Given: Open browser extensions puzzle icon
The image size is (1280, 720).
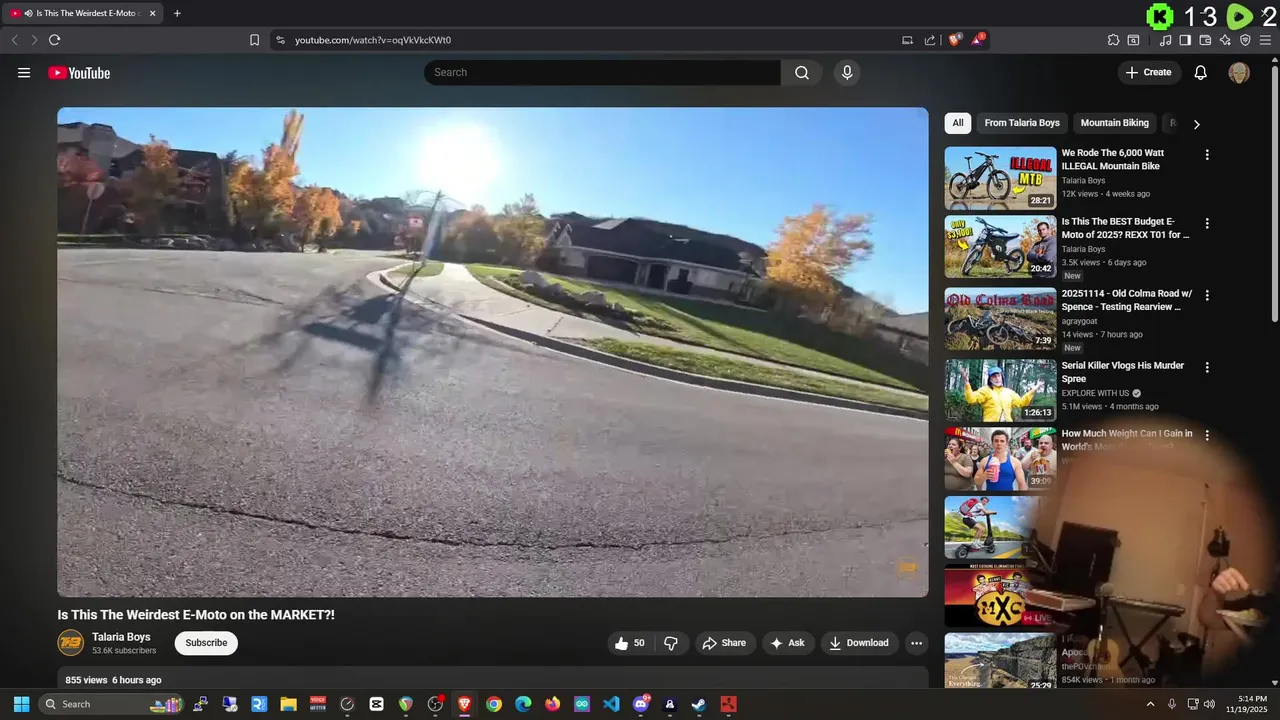Looking at the screenshot, I should click(1113, 40).
